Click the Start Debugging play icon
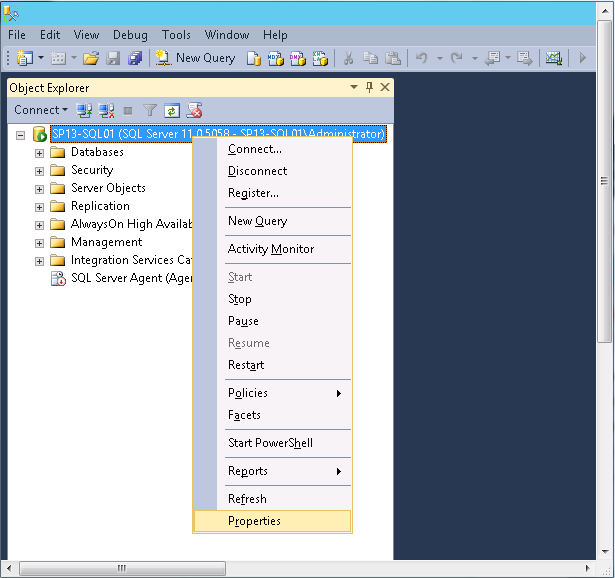Image resolution: width=615 pixels, height=578 pixels. pyautogui.click(x=583, y=58)
